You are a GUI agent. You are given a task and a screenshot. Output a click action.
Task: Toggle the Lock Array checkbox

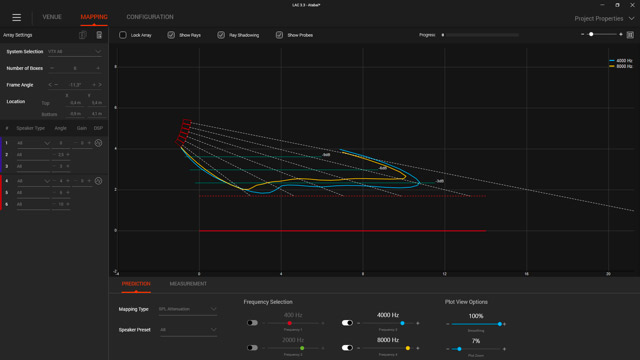pos(122,35)
